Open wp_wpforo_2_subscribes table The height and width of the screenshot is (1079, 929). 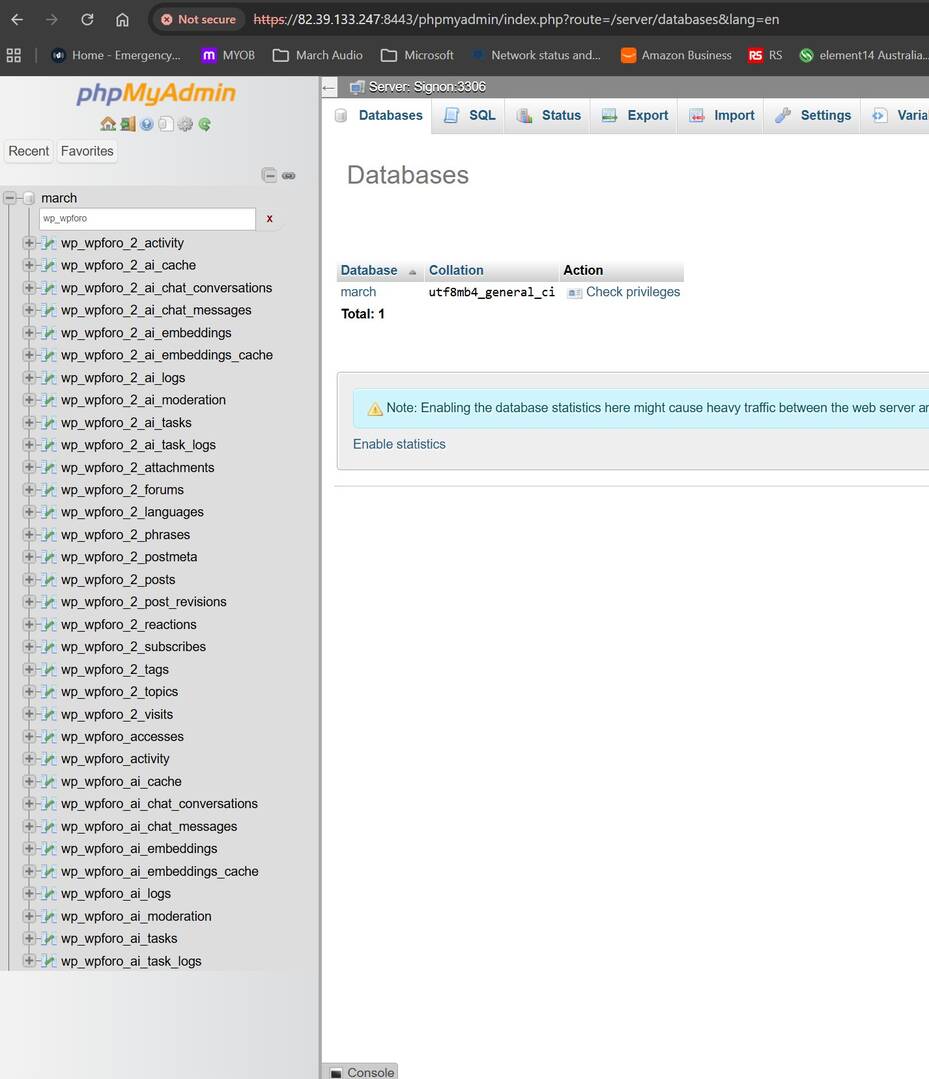click(133, 647)
